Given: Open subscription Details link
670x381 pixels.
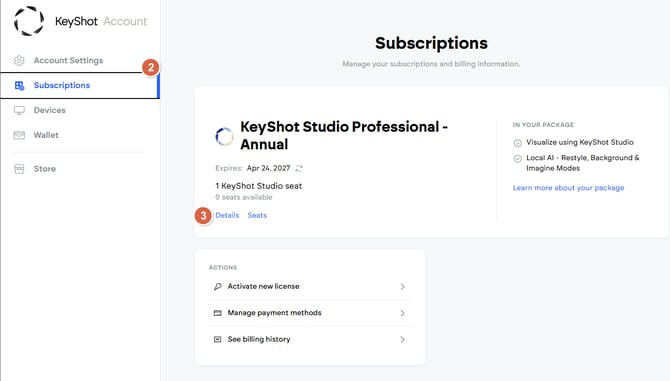Looking at the screenshot, I should [x=227, y=215].
